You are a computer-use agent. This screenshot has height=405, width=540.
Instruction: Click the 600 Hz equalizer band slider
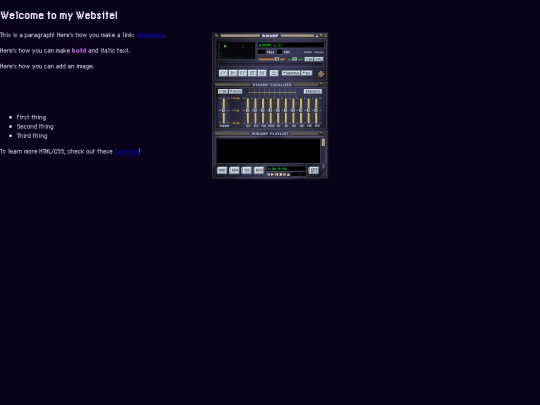(x=270, y=111)
